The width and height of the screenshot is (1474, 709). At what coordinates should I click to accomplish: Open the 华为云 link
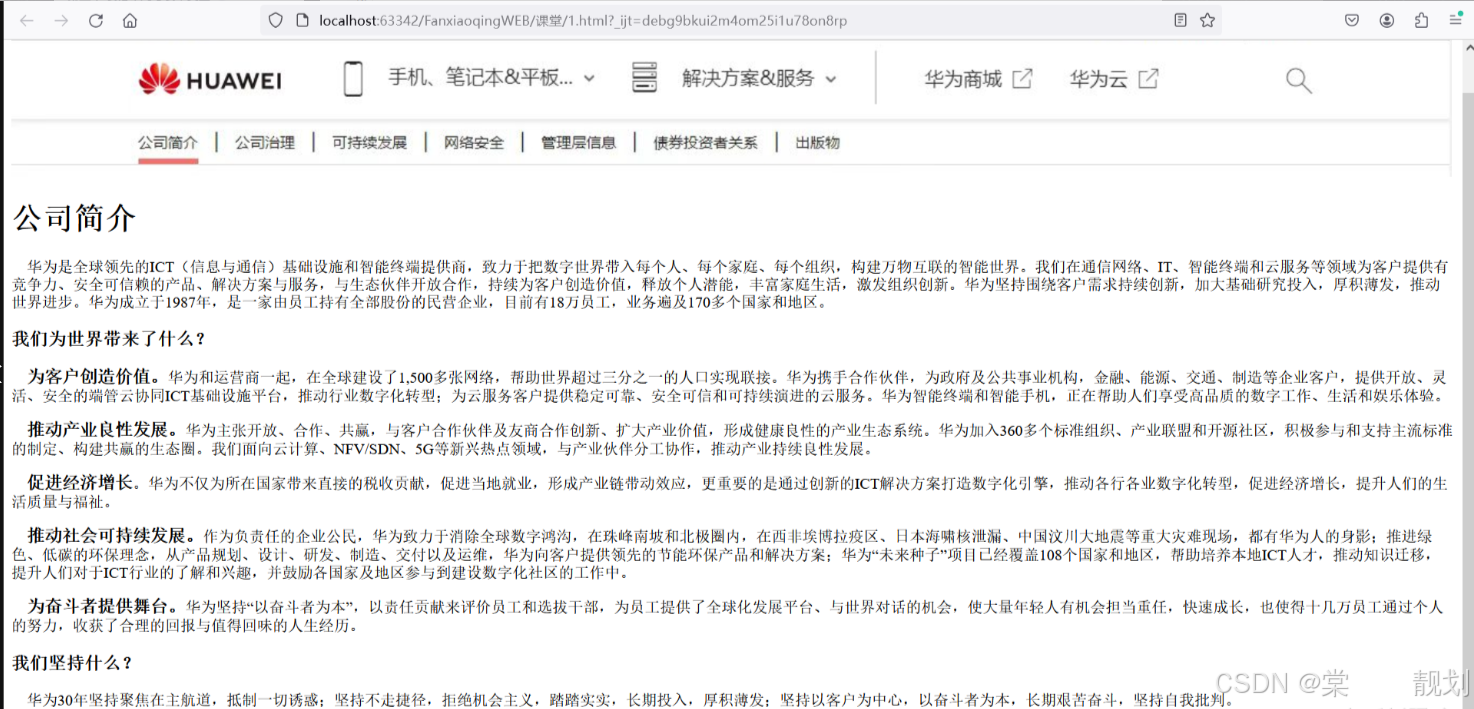(1098, 79)
